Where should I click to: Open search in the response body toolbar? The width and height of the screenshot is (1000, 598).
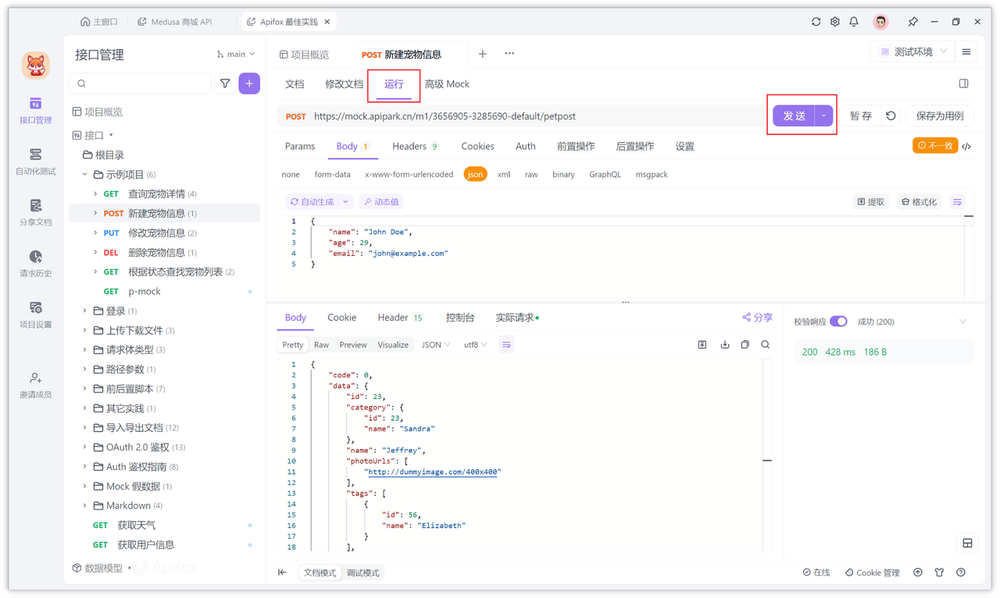click(x=764, y=344)
